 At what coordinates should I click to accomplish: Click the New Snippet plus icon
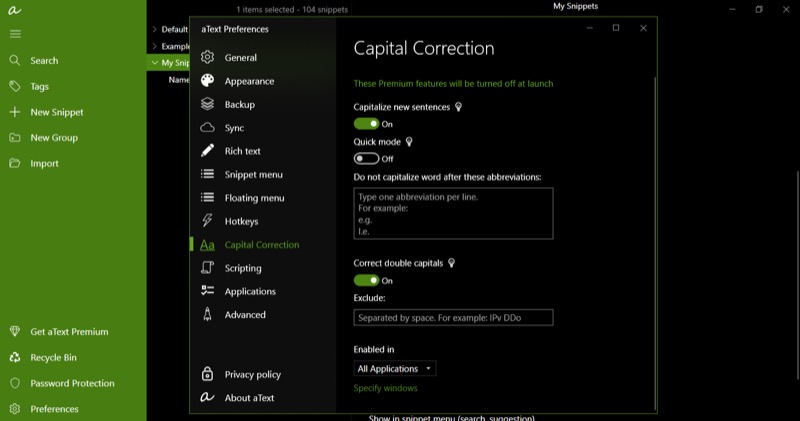15,112
